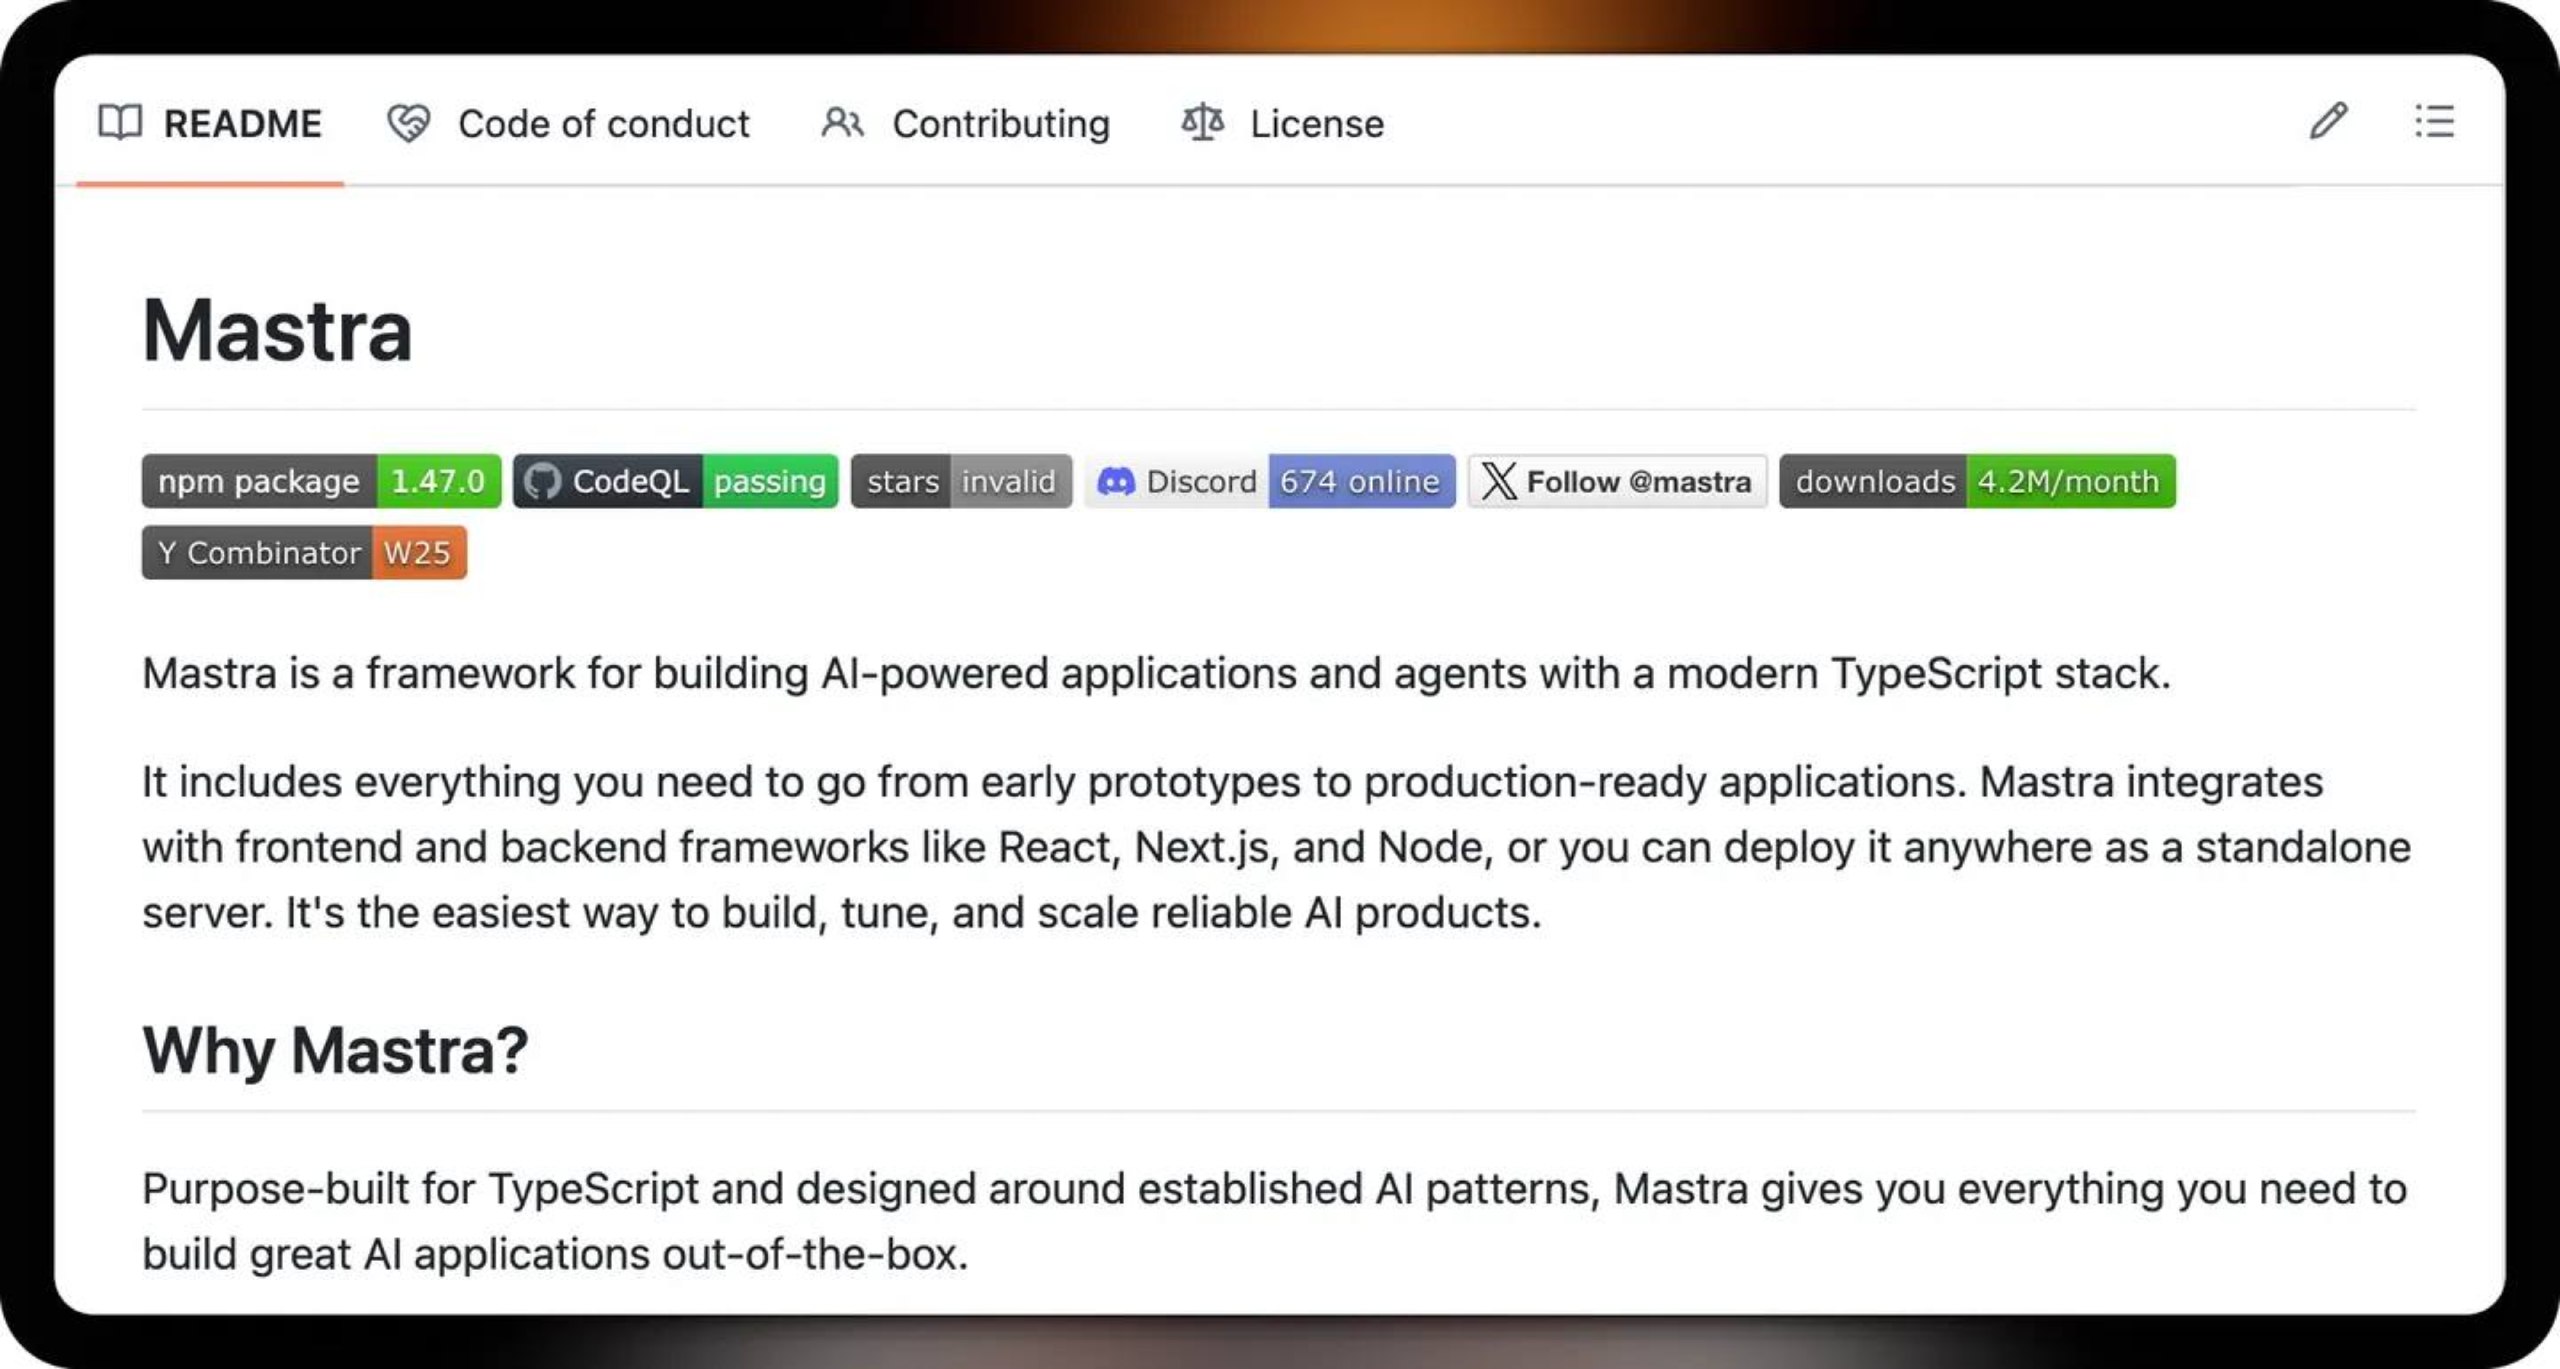Image resolution: width=2560 pixels, height=1369 pixels.
Task: Click the Mastra main heading
Action: pos(277,330)
